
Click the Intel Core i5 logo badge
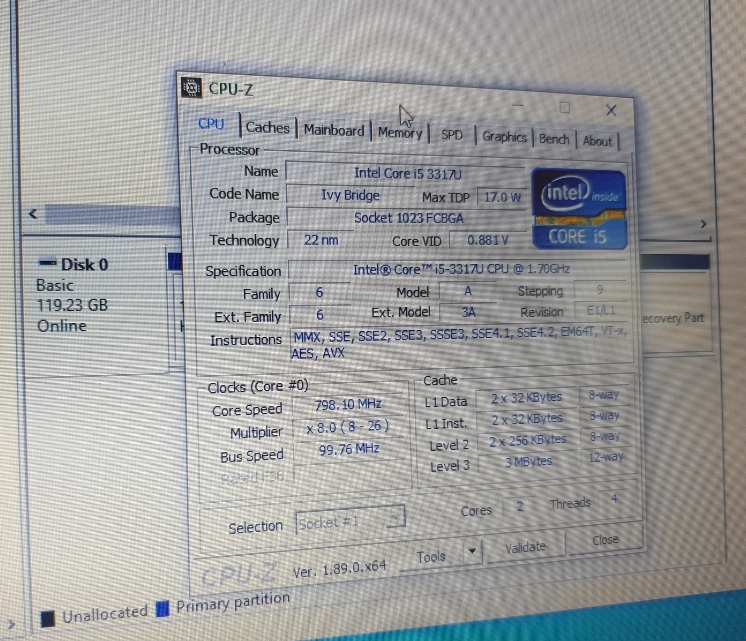[579, 210]
